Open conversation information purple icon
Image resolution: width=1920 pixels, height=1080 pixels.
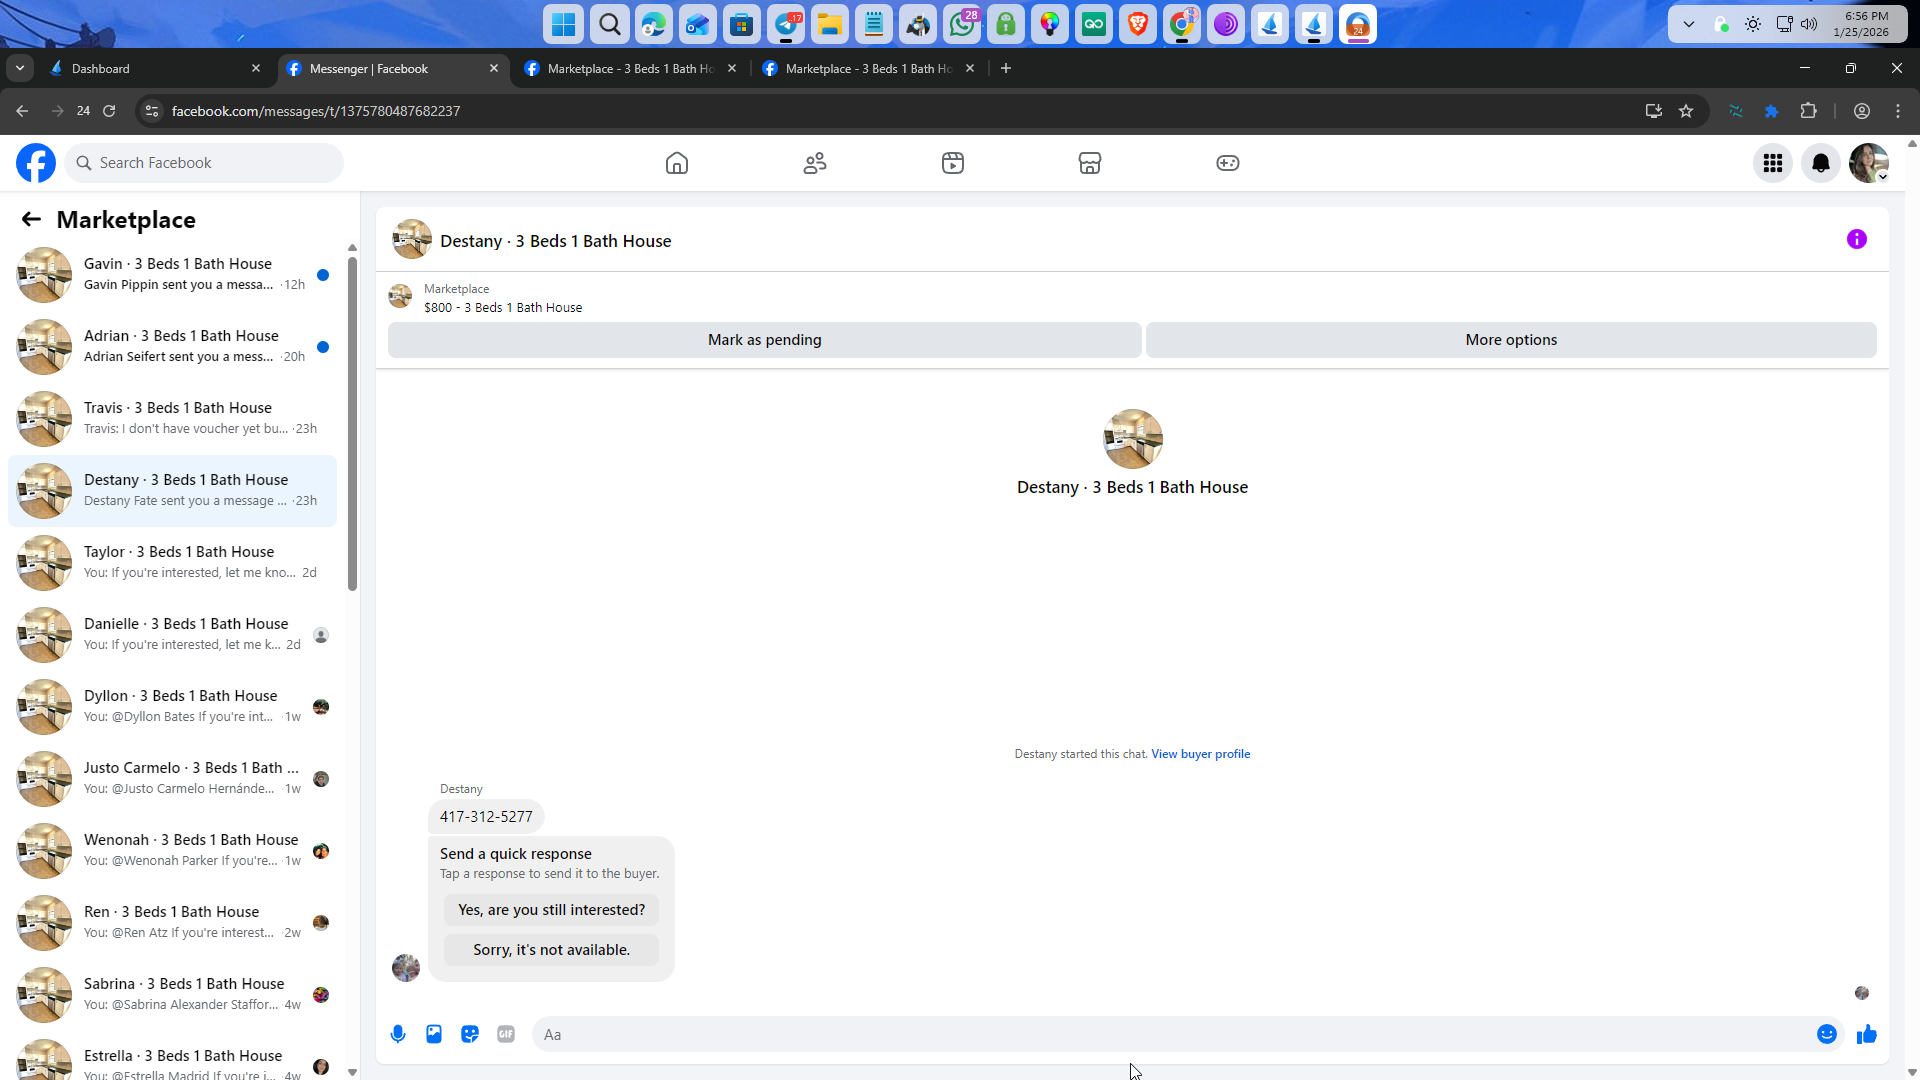[1857, 239]
